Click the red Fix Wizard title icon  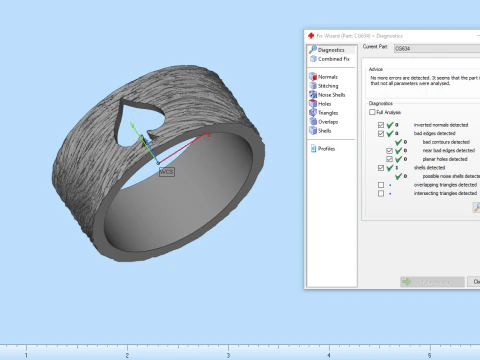point(311,36)
